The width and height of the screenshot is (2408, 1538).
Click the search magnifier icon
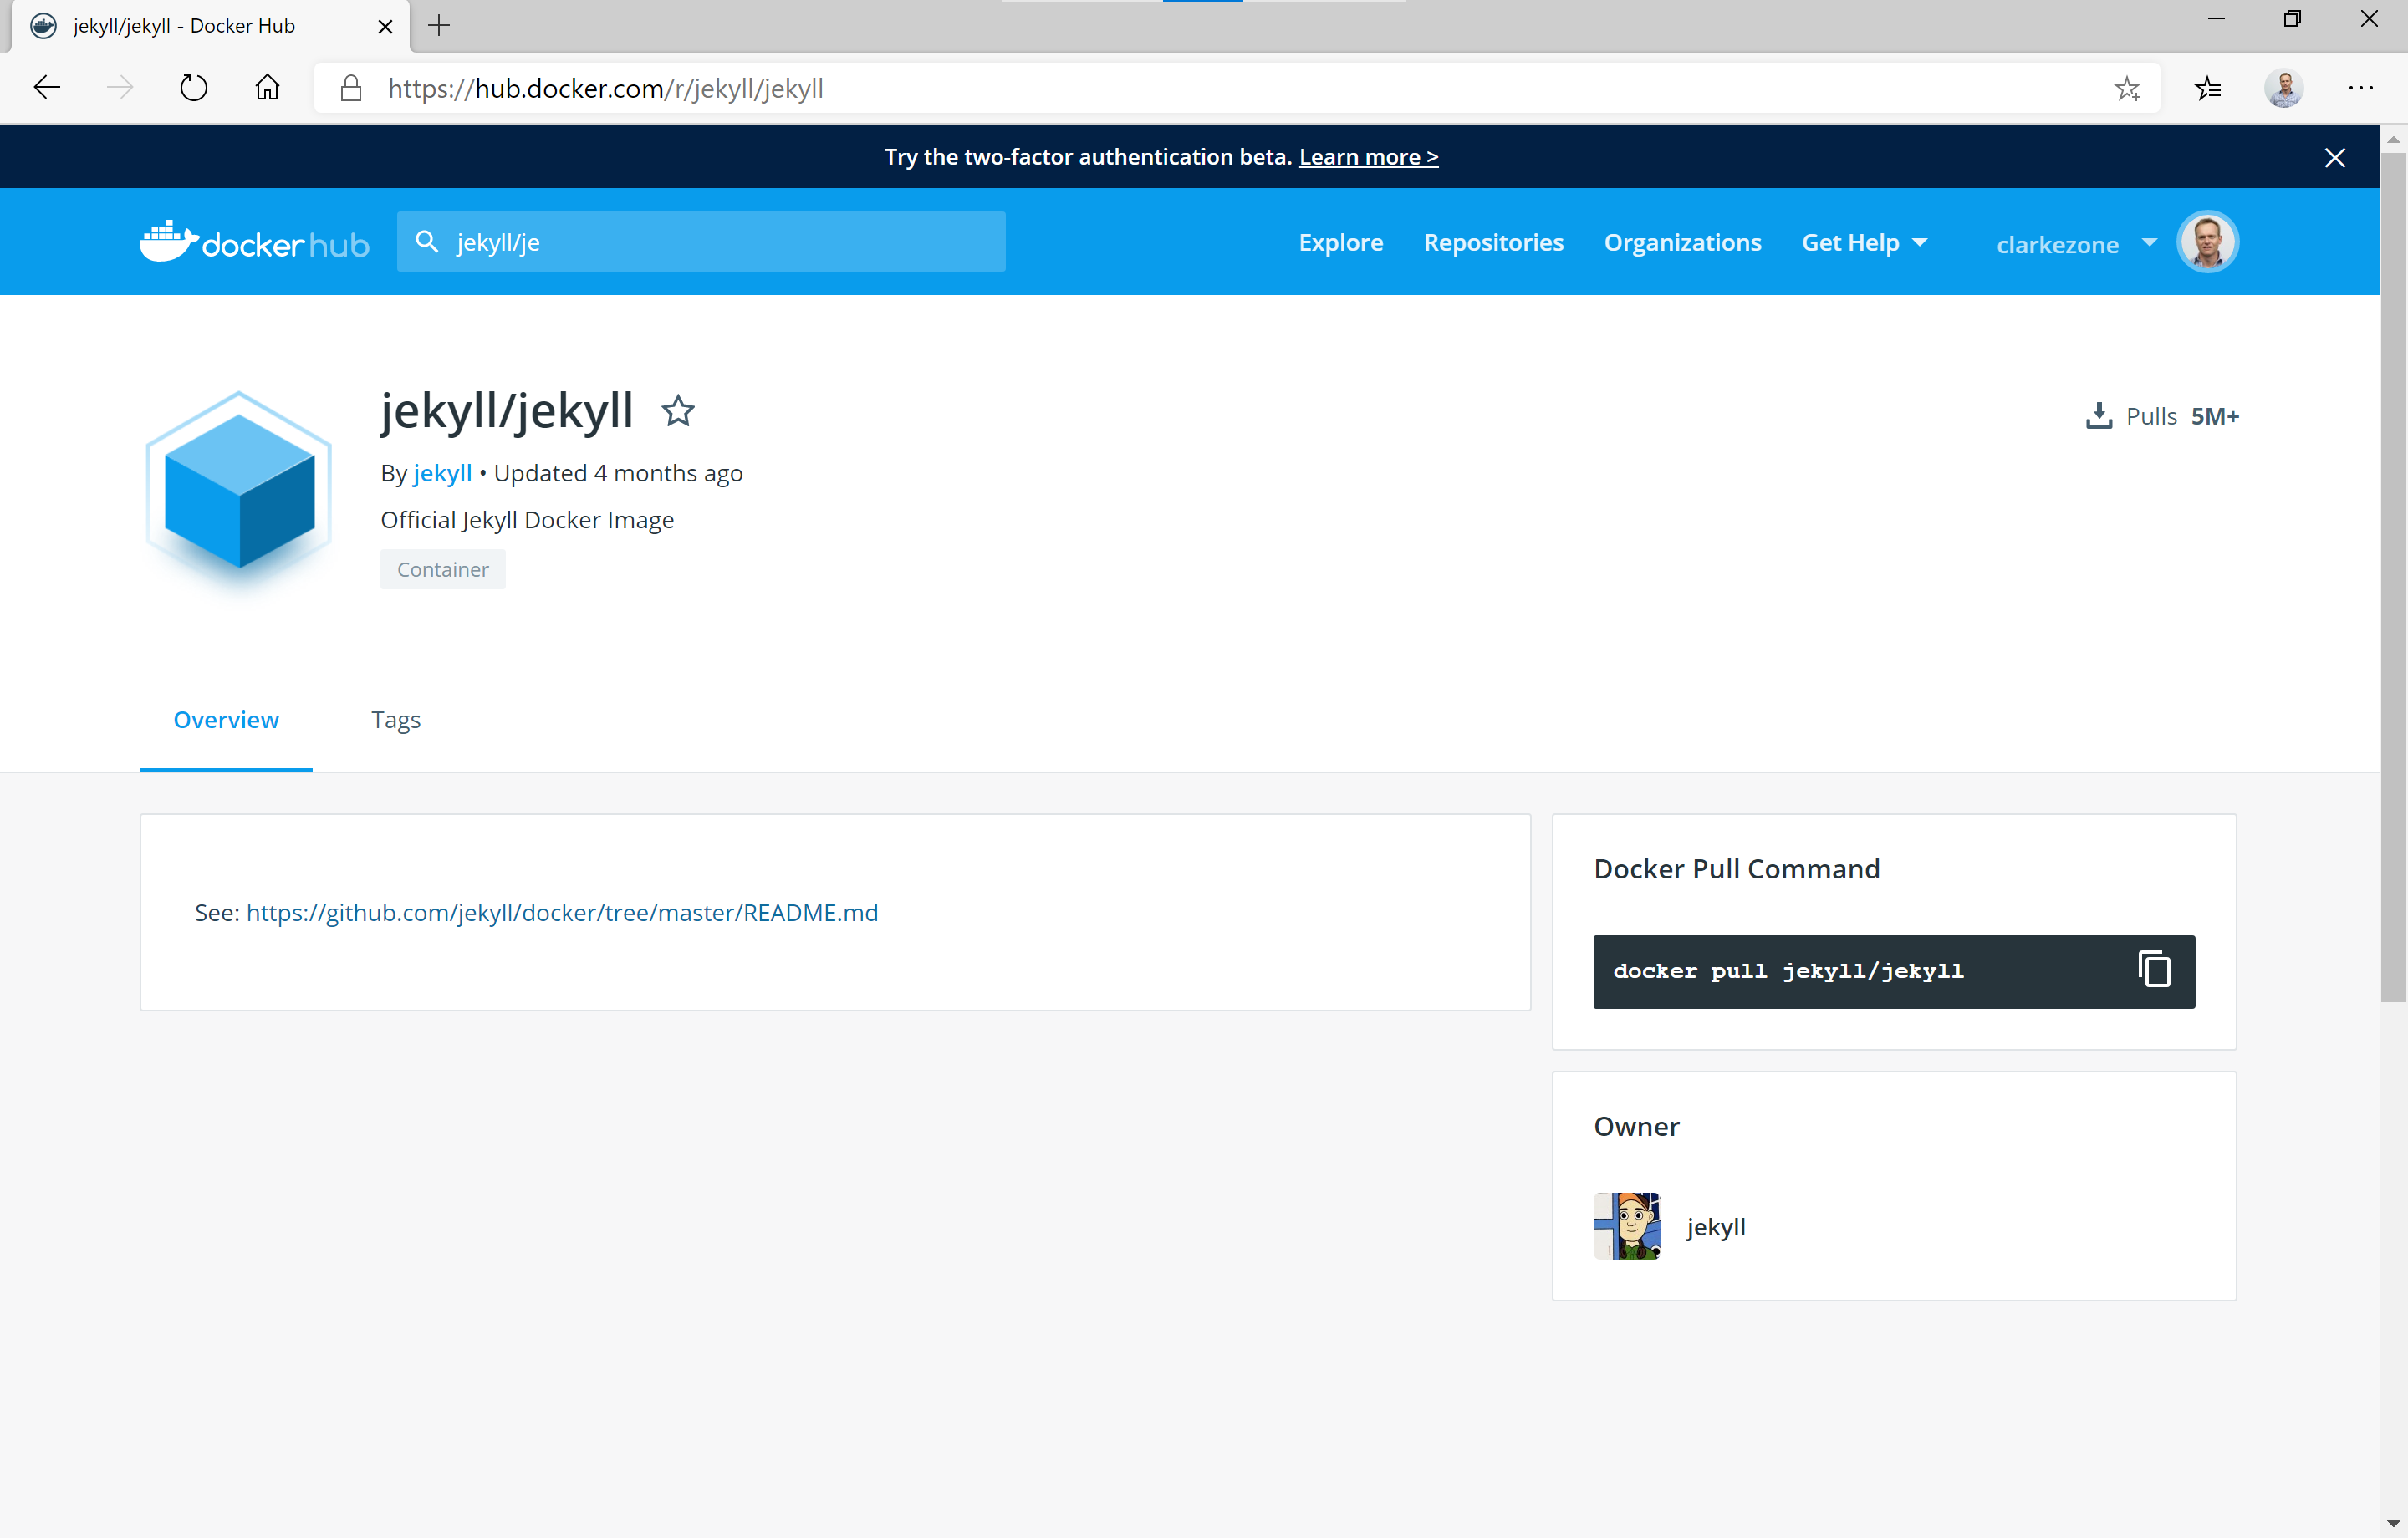[x=427, y=241]
